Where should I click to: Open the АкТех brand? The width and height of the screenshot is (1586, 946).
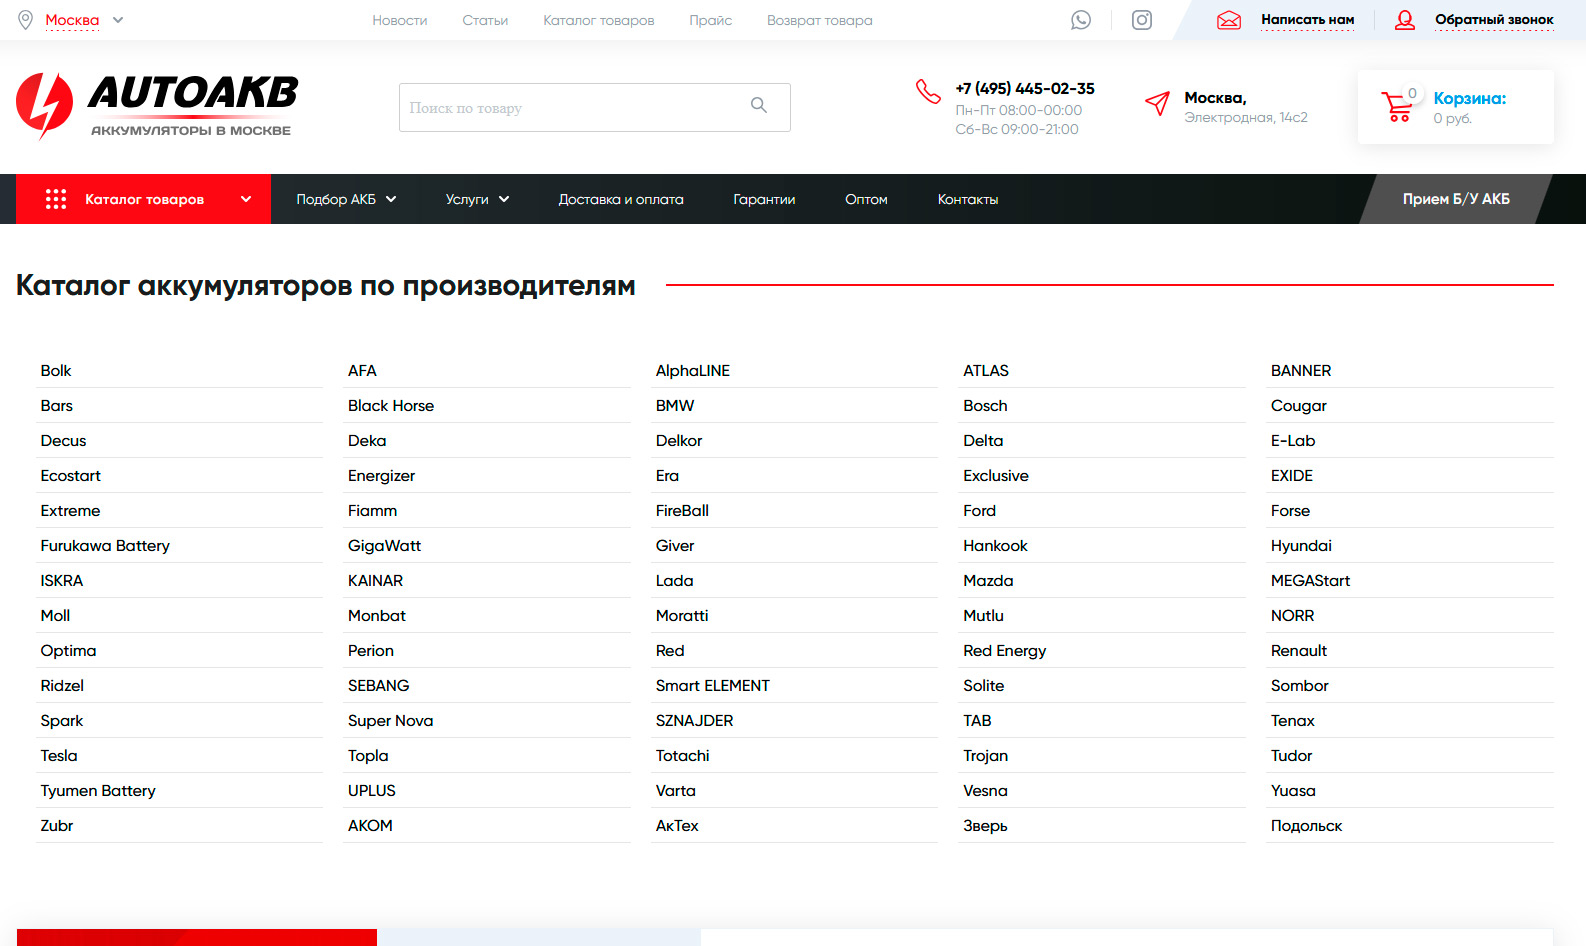pos(677,825)
